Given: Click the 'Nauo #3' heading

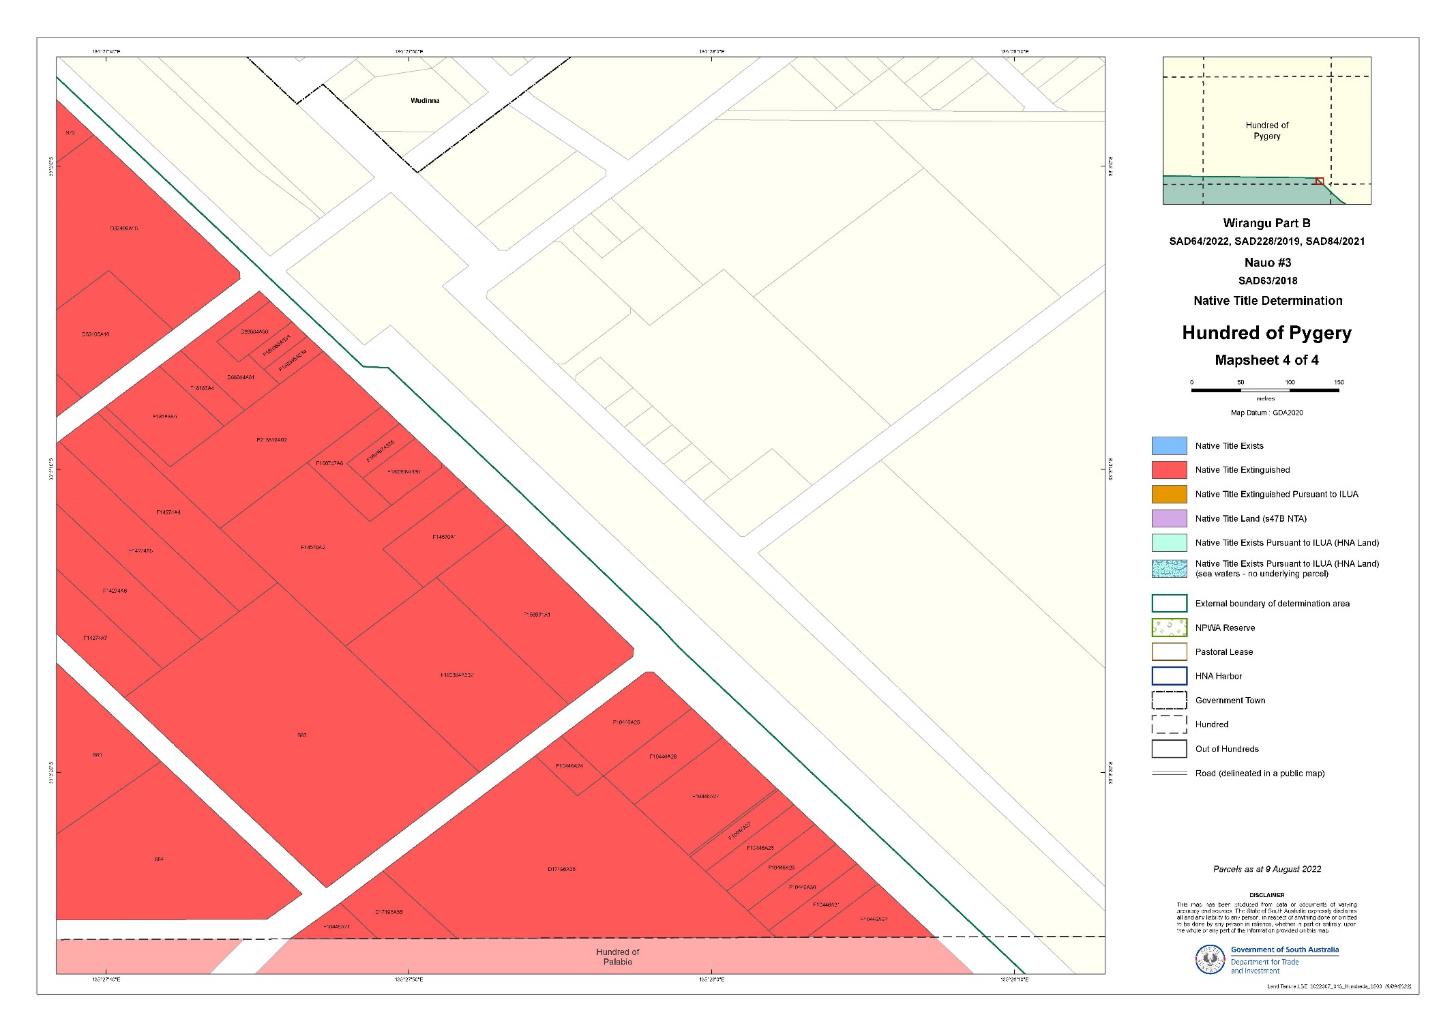Looking at the screenshot, I should click(1266, 262).
